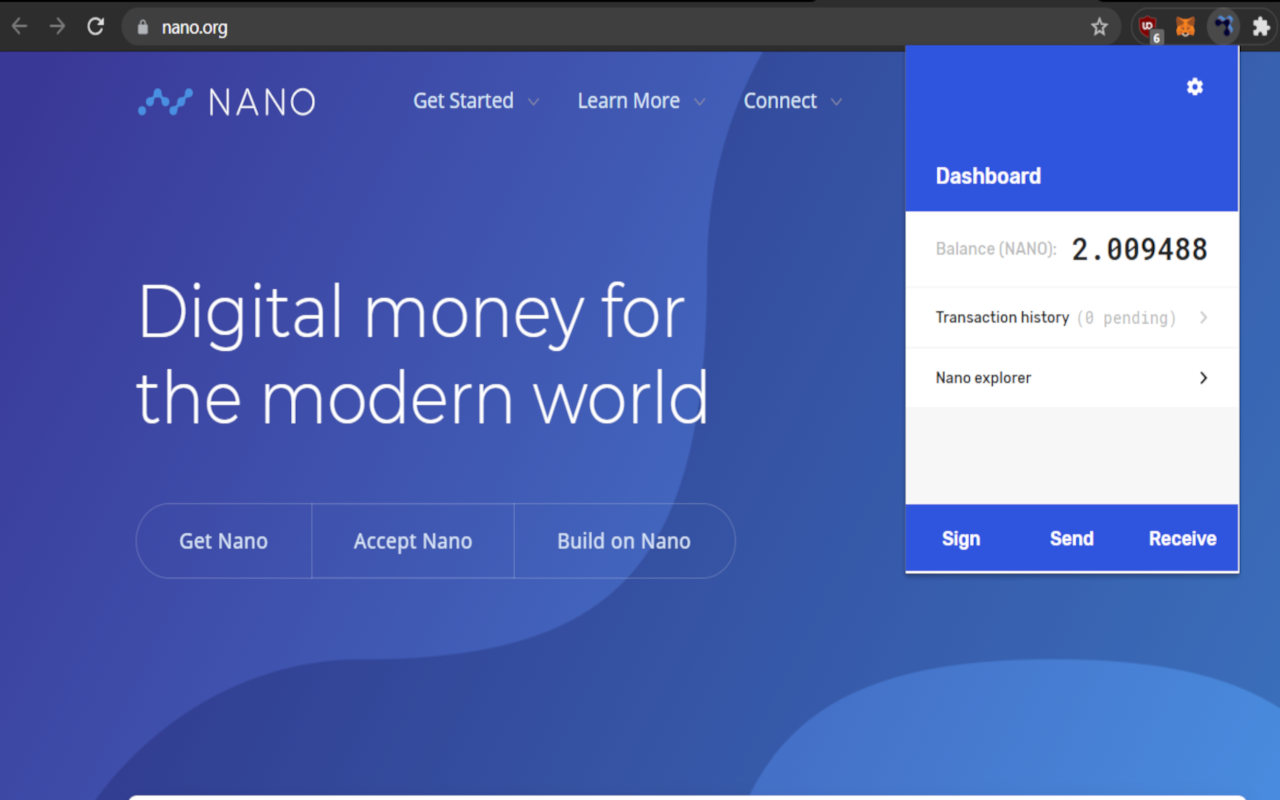This screenshot has width=1280, height=800.
Task: Click the padlock icon in the address bar
Action: tap(141, 27)
